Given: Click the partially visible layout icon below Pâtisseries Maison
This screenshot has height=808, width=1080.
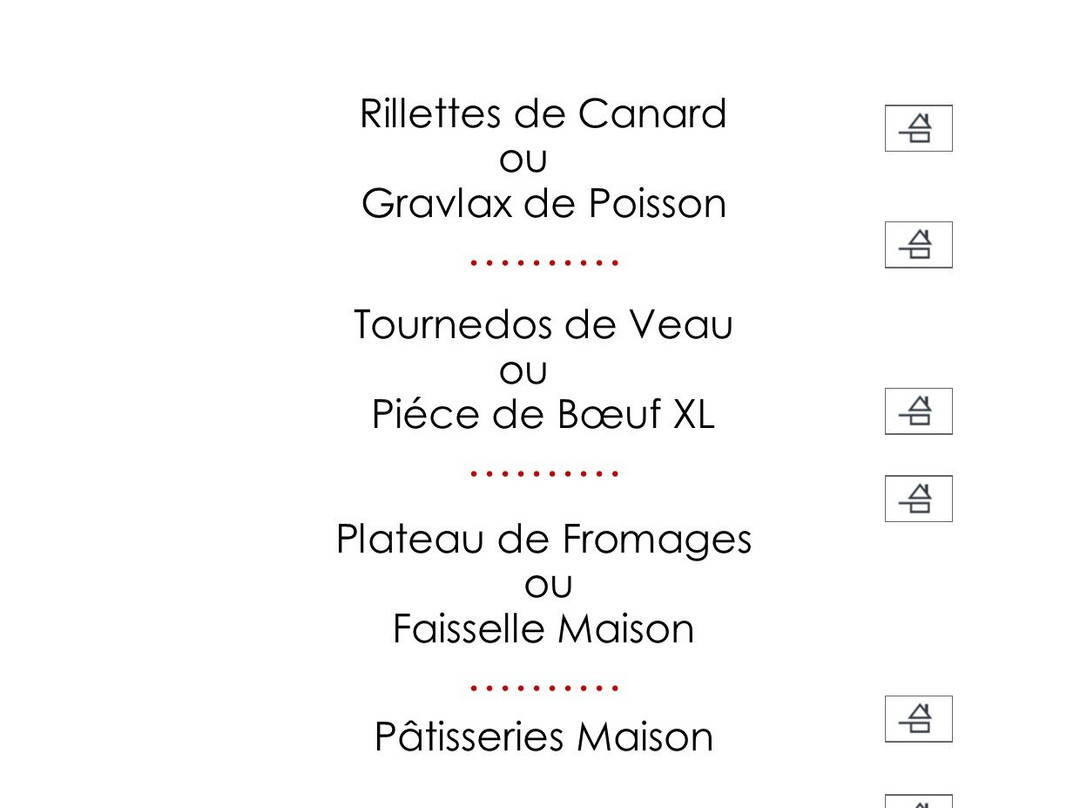Looking at the screenshot, I should tap(918, 801).
